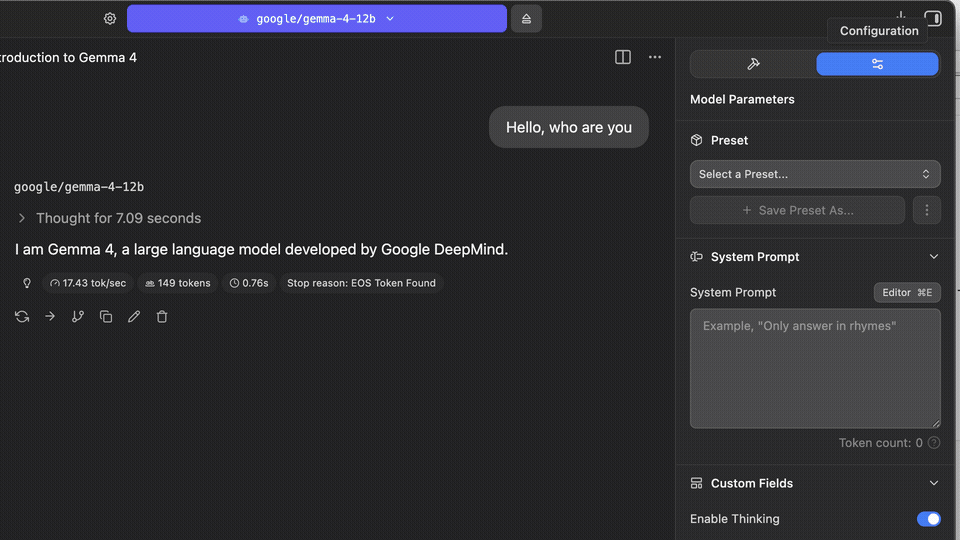Viewport: 960px width, 540px height.
Task: Regenerate the assistant response
Action: (22, 317)
